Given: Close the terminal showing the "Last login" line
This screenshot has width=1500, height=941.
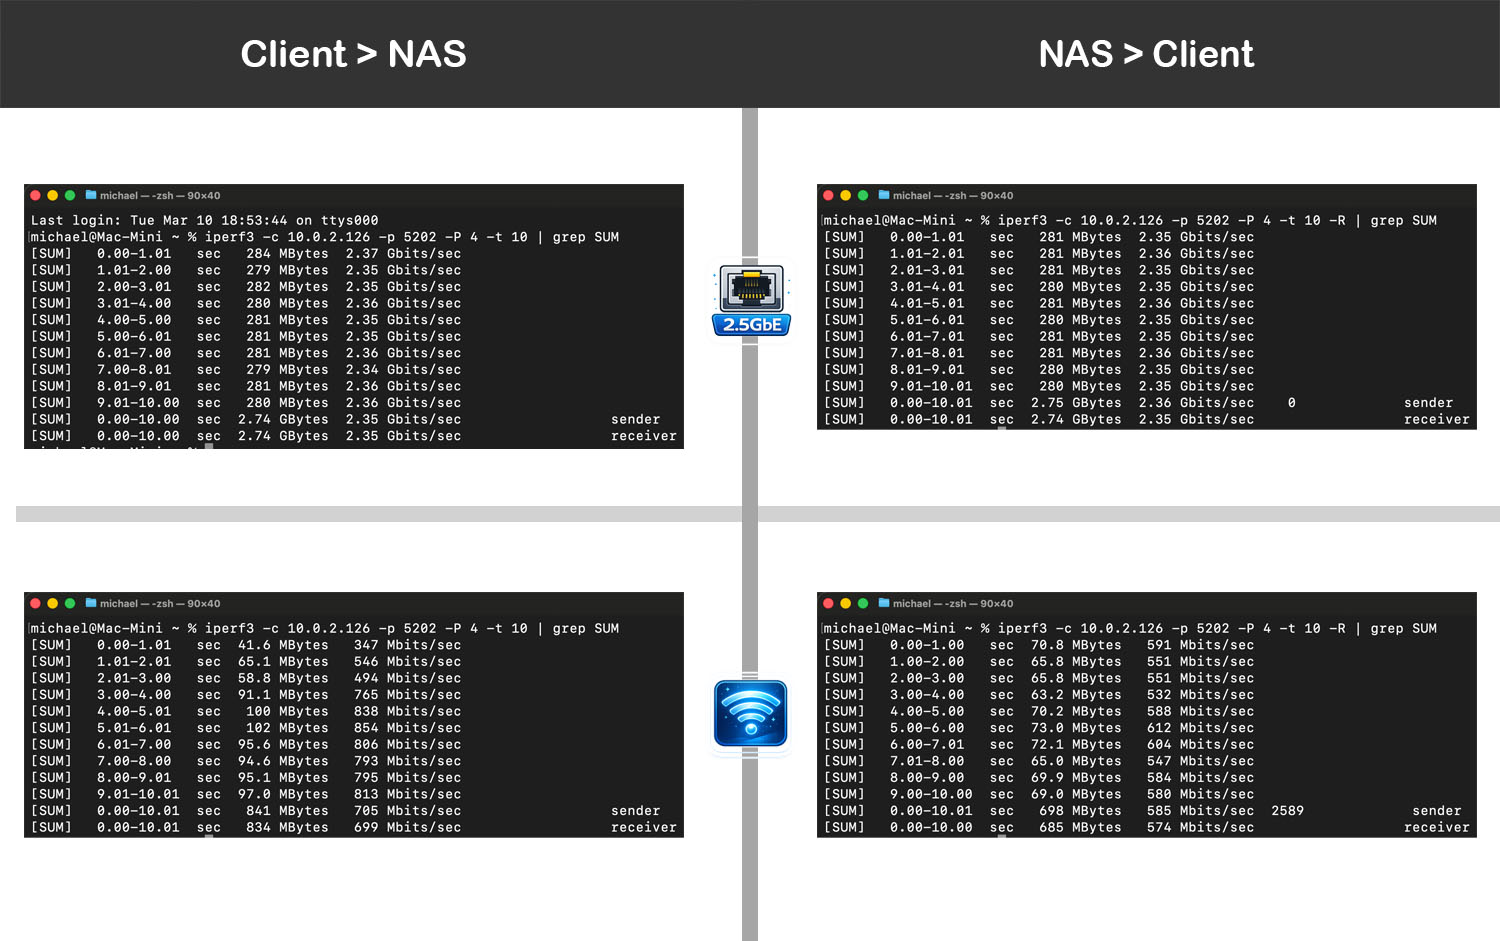Looking at the screenshot, I should pos(36,195).
